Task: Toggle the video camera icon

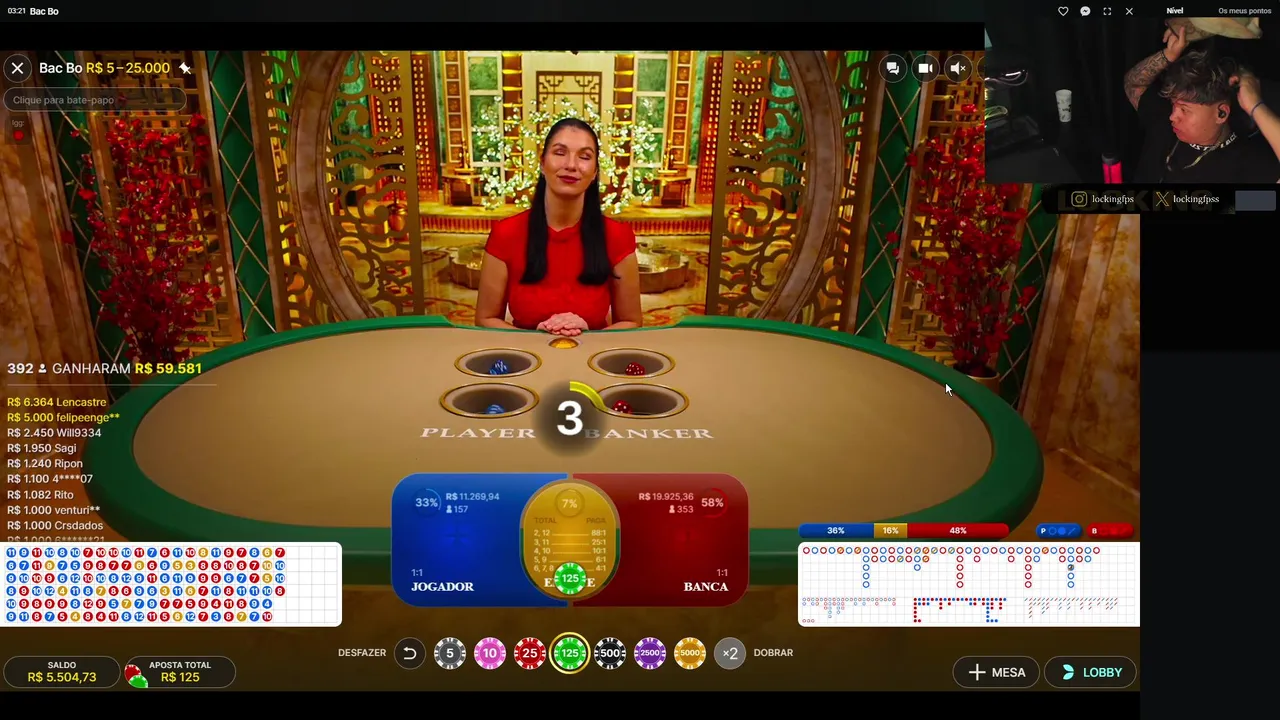Action: (925, 68)
